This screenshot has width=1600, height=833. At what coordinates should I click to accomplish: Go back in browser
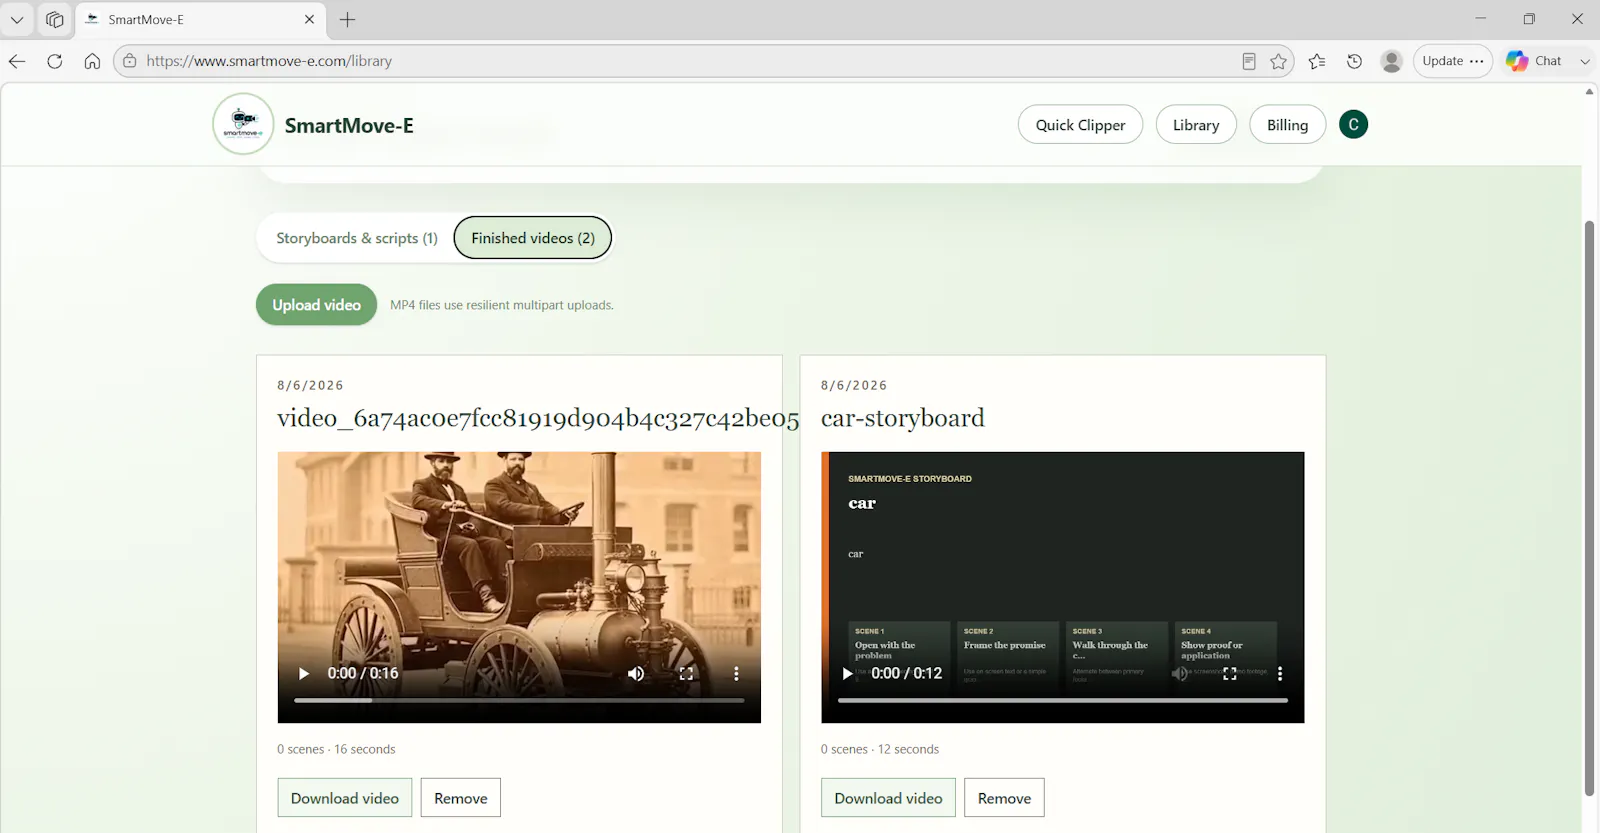(x=17, y=61)
